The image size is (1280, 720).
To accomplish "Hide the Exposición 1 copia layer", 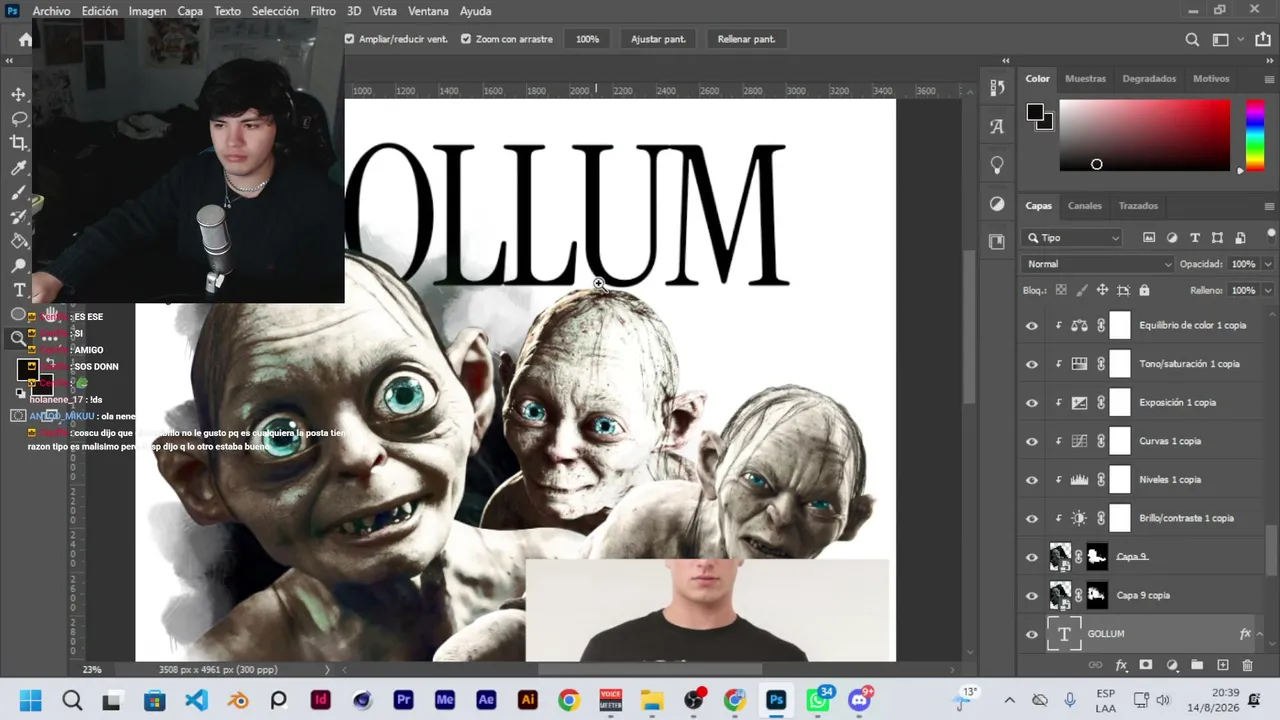I will click(x=1032, y=402).
